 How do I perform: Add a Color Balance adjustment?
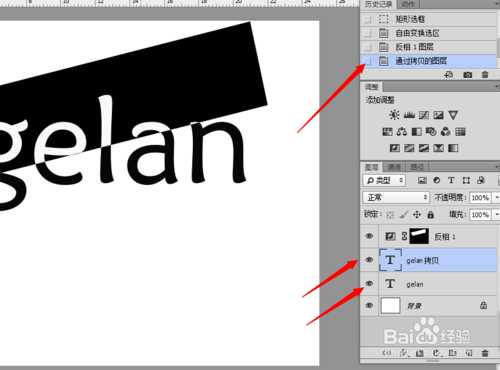402,132
